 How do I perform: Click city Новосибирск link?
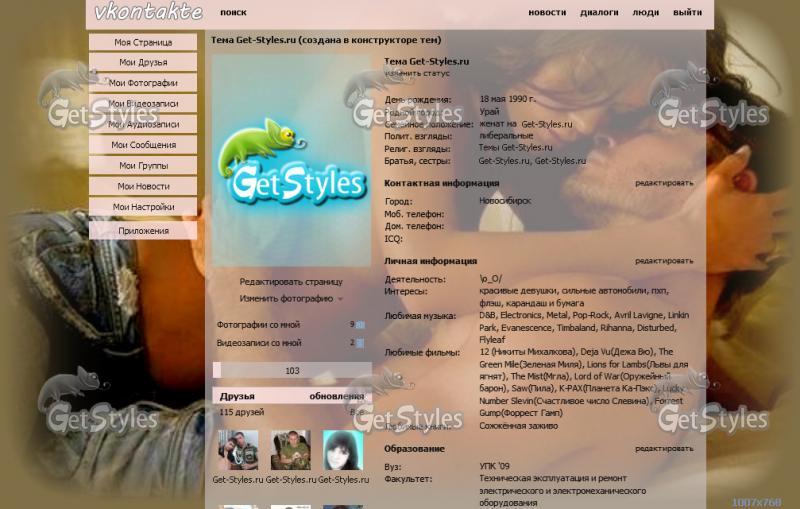tap(505, 200)
